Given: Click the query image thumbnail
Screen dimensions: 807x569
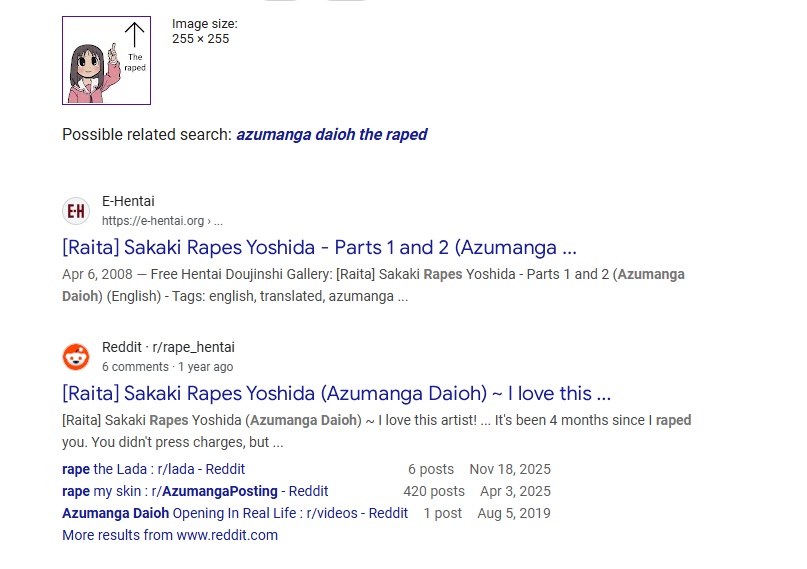Looking at the screenshot, I should coord(106,60).
